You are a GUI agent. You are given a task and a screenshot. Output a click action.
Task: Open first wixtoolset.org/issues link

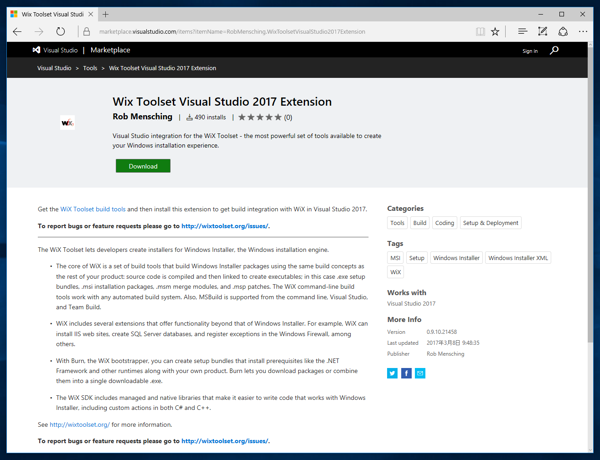pos(225,226)
